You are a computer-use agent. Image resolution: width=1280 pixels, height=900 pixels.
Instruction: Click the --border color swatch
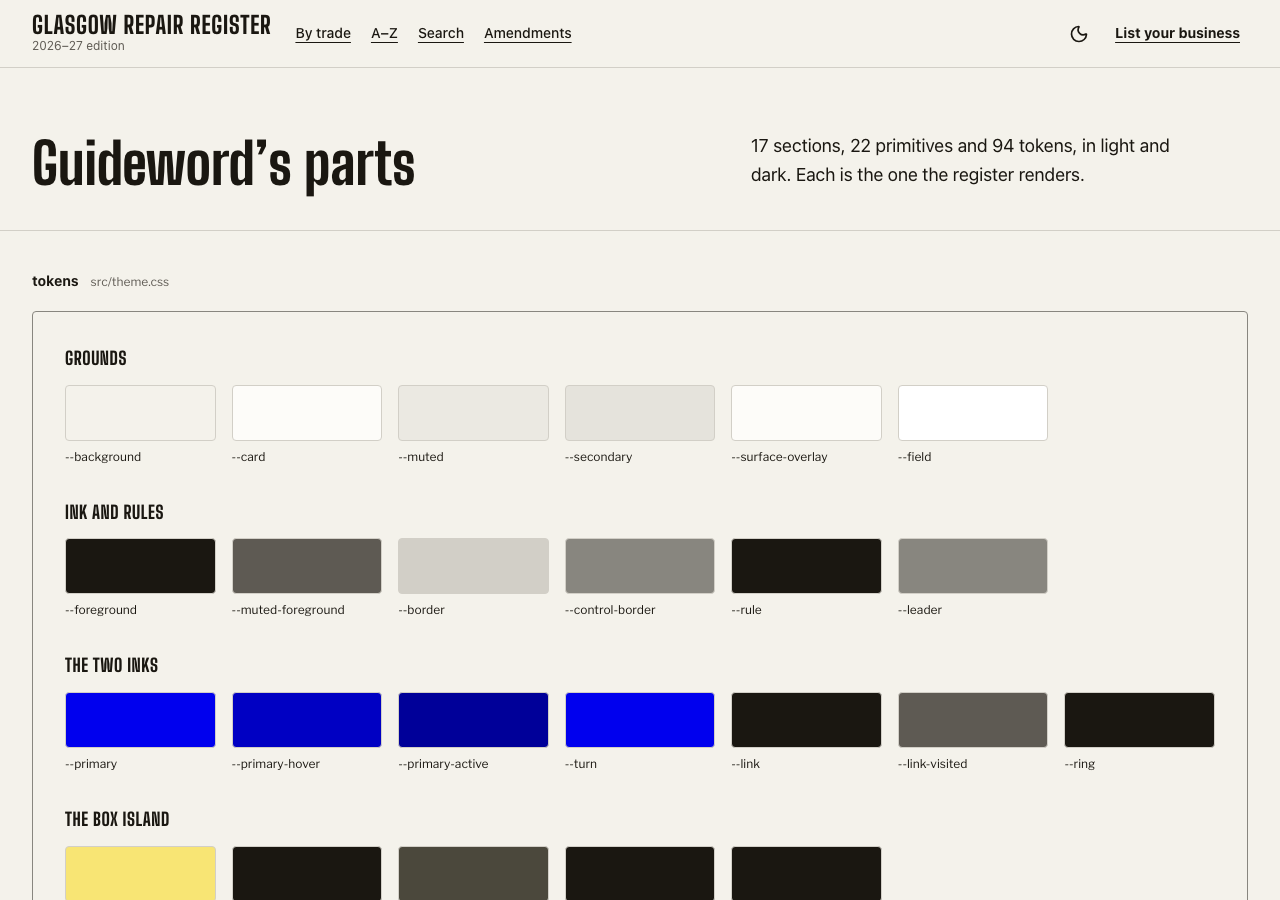(473, 566)
